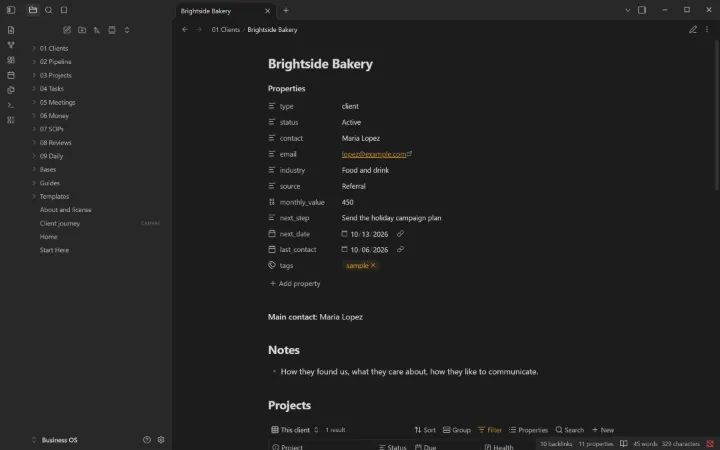Create a new note icon
This screenshot has height=450, width=720.
(x=67, y=30)
